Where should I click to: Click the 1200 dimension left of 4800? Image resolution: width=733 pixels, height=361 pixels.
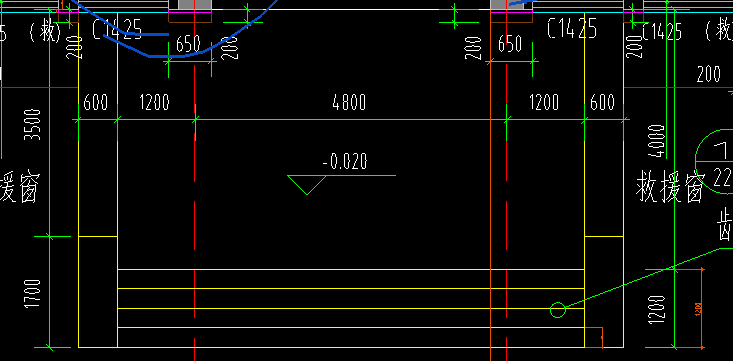(154, 102)
